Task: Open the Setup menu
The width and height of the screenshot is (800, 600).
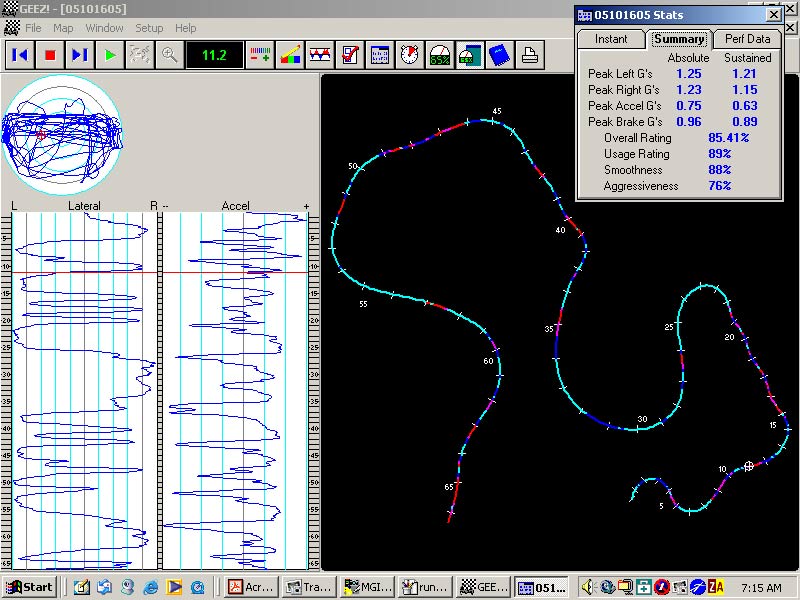Action: click(149, 28)
